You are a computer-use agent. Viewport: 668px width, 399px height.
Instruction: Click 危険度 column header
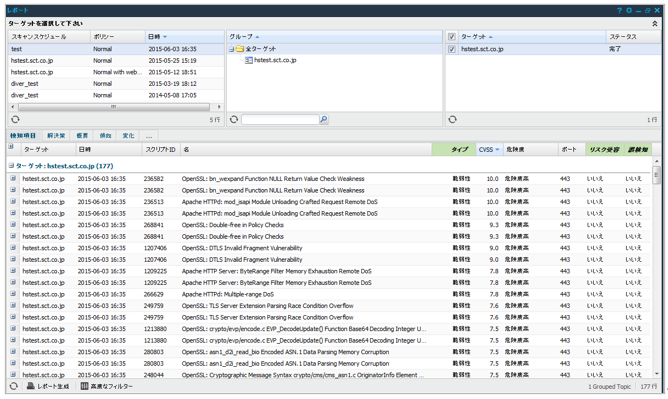(x=530, y=149)
